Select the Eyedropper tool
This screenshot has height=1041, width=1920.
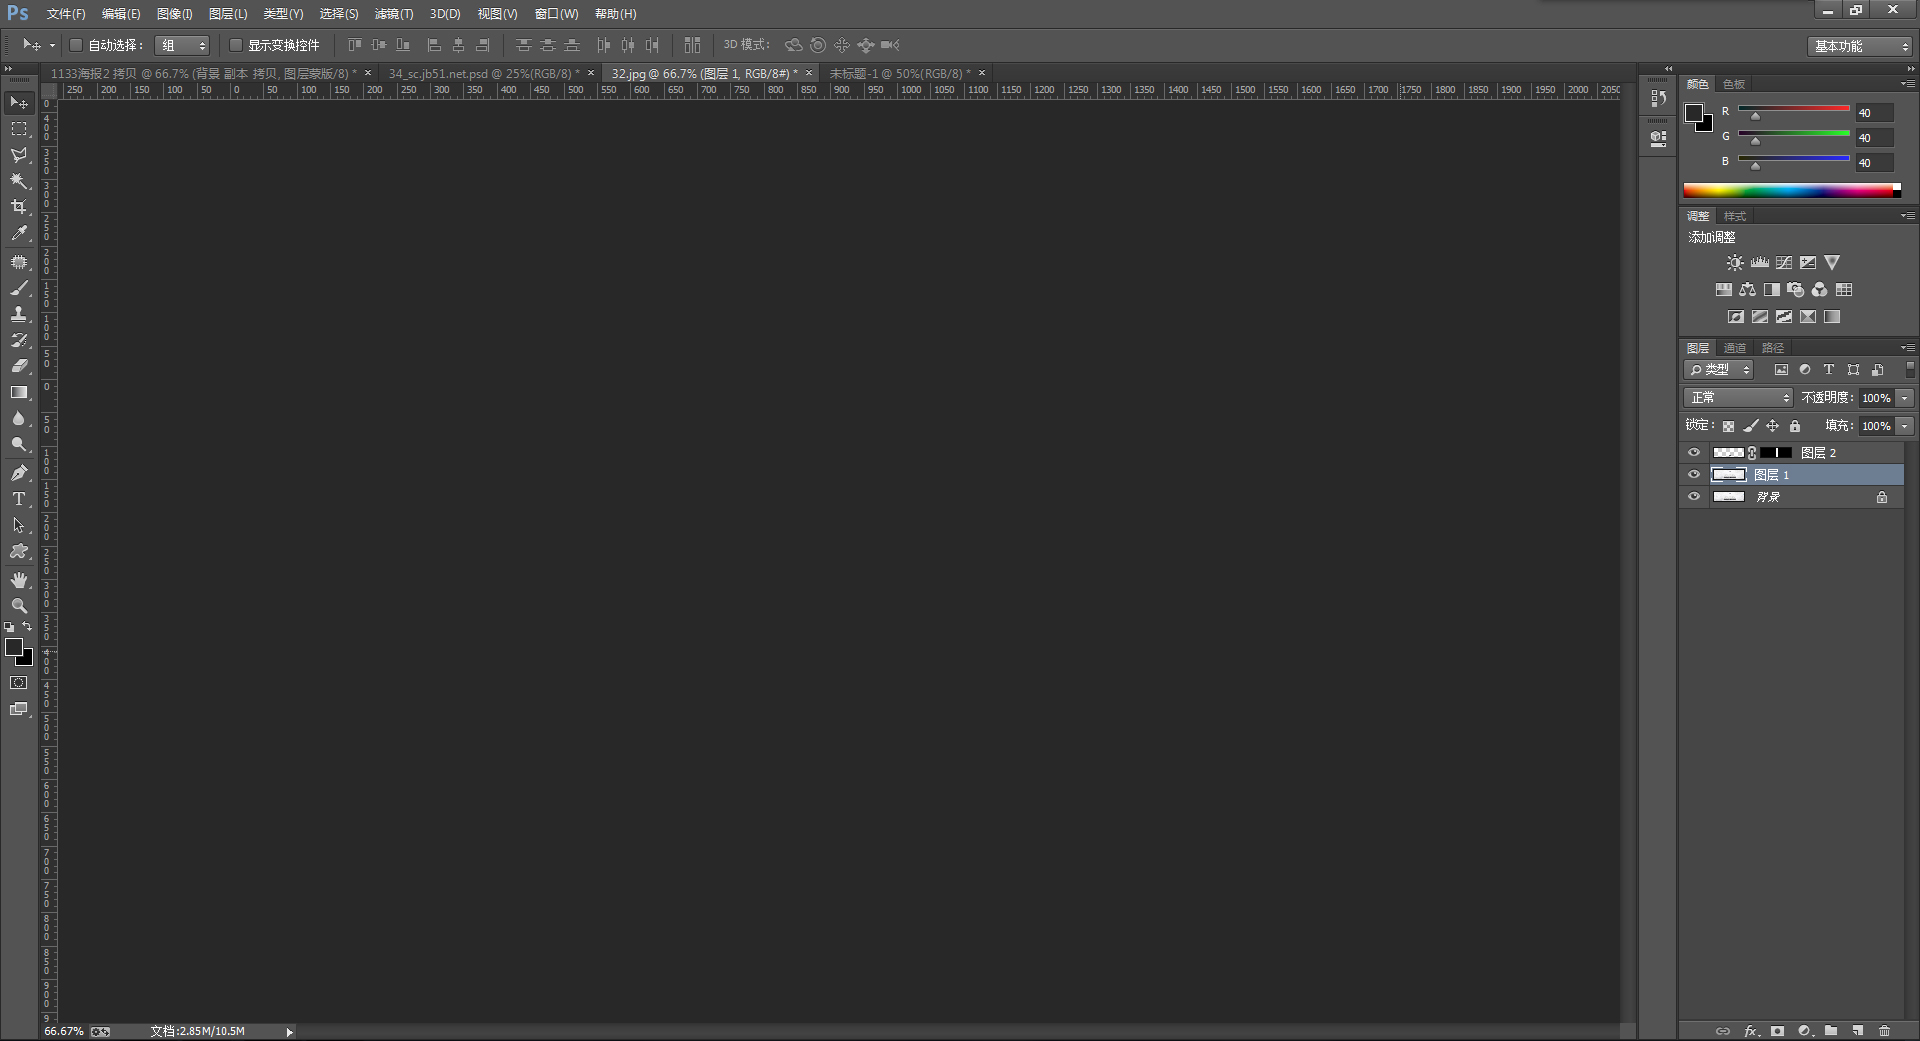pyautogui.click(x=19, y=233)
